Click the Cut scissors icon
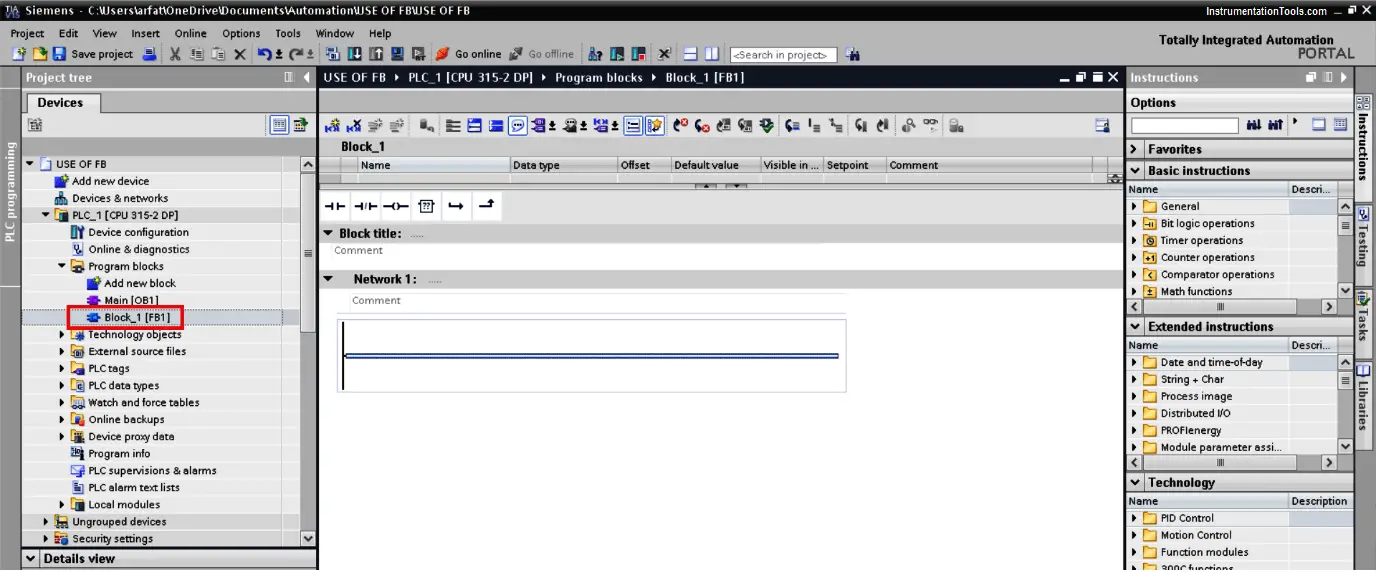Viewport: 1376px width, 572px height. (175, 54)
